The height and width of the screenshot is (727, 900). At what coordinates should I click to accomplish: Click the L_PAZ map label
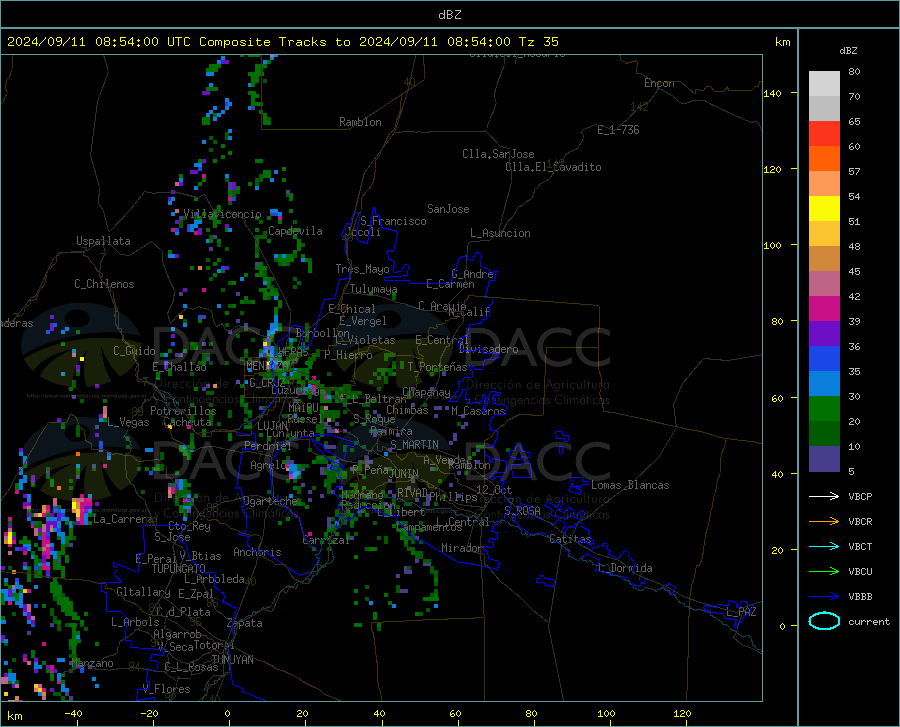(741, 612)
